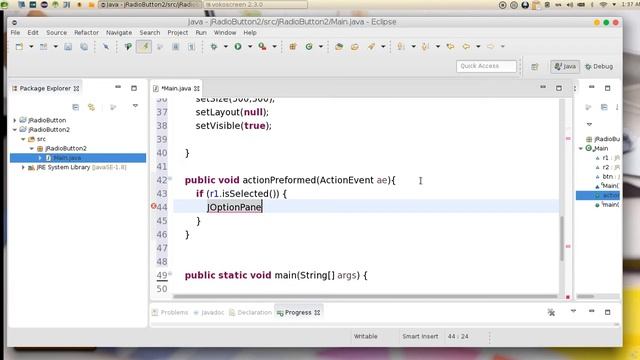640x360 pixels.
Task: Open the Refactor menu
Action: 86,33
